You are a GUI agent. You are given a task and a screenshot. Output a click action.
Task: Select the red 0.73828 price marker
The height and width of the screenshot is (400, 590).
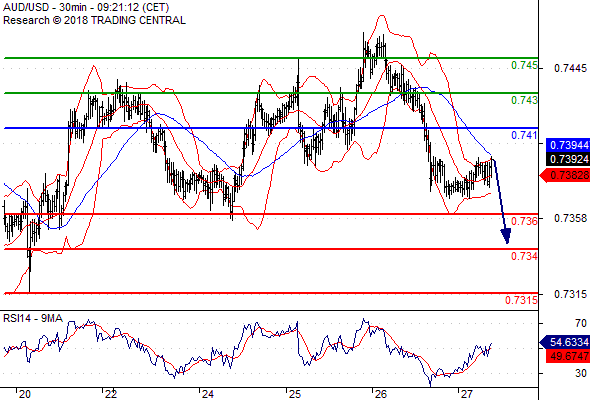(x=565, y=175)
